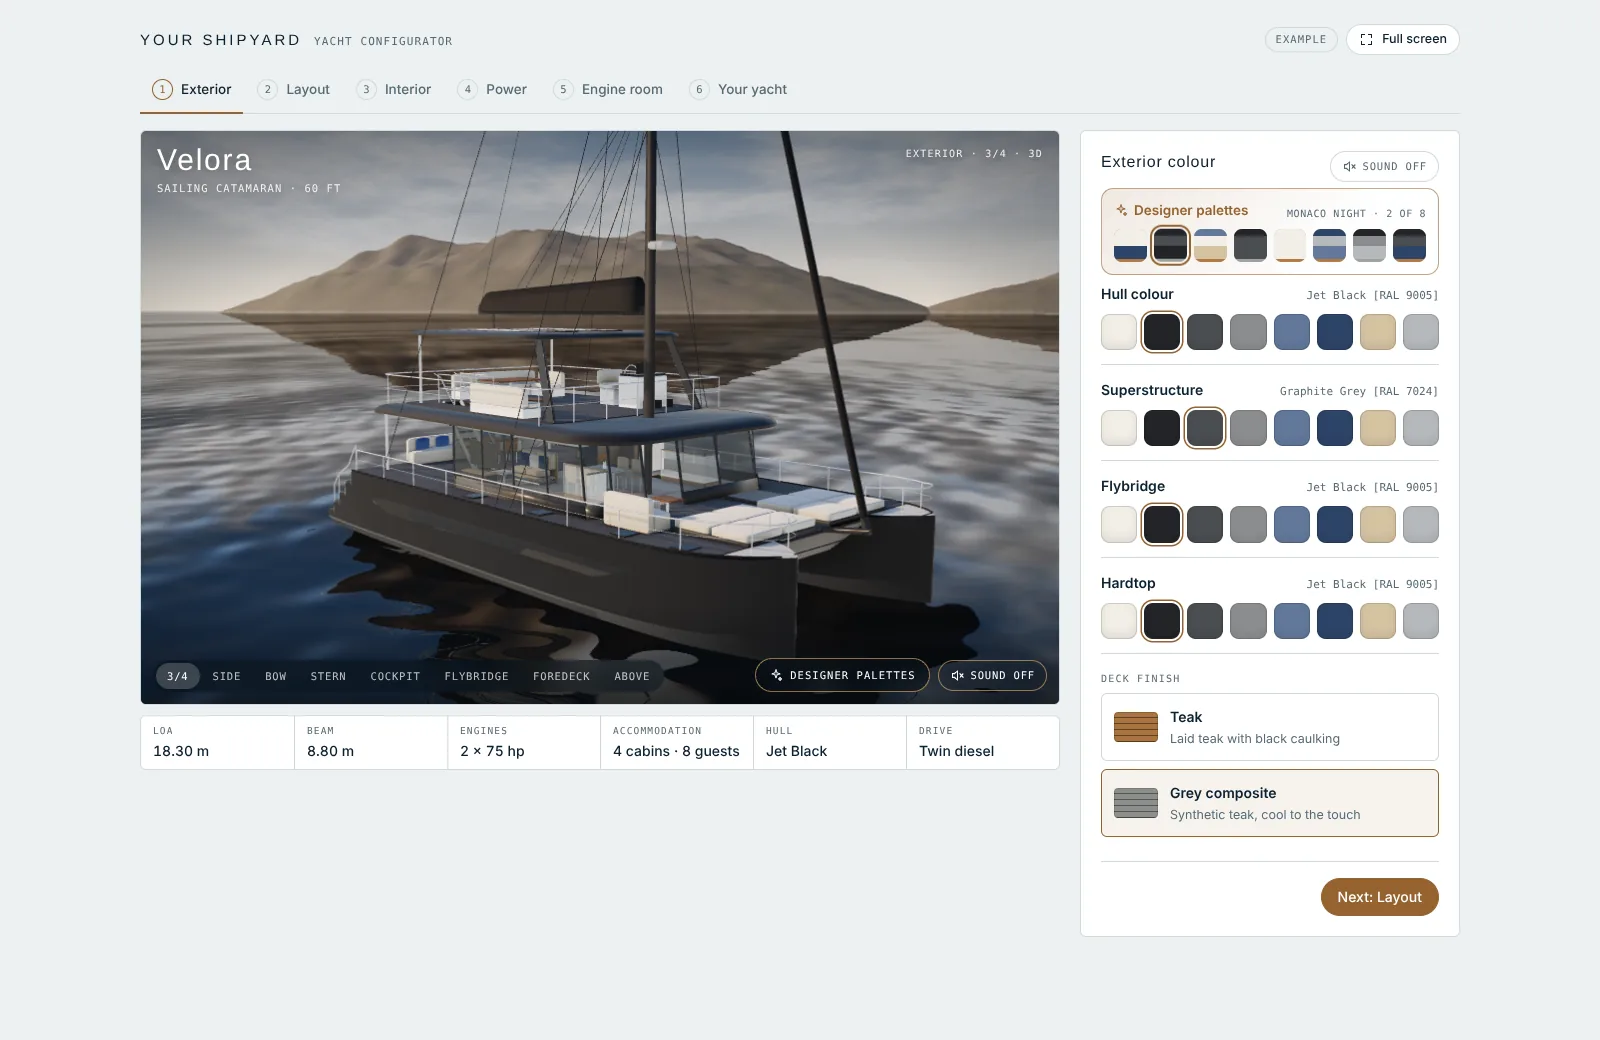Click the YOUR SHIPYARD logo text
Image resolution: width=1600 pixels, height=1040 pixels.
[220, 40]
